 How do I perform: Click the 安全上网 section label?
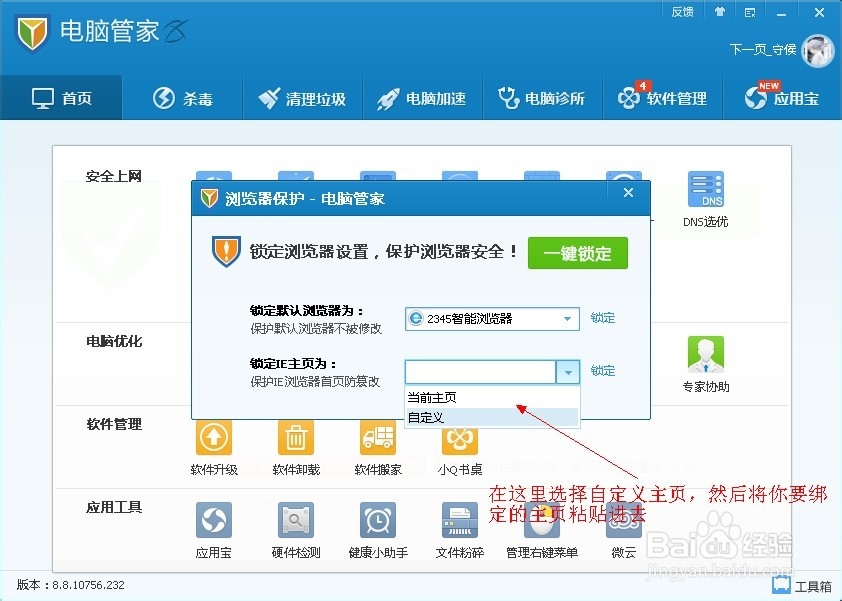(x=114, y=176)
